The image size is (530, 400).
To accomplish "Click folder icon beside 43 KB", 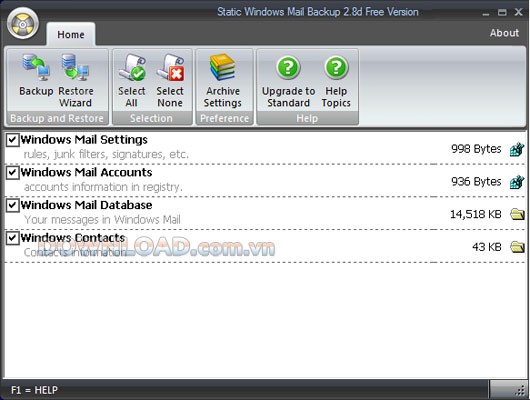I will 517,247.
